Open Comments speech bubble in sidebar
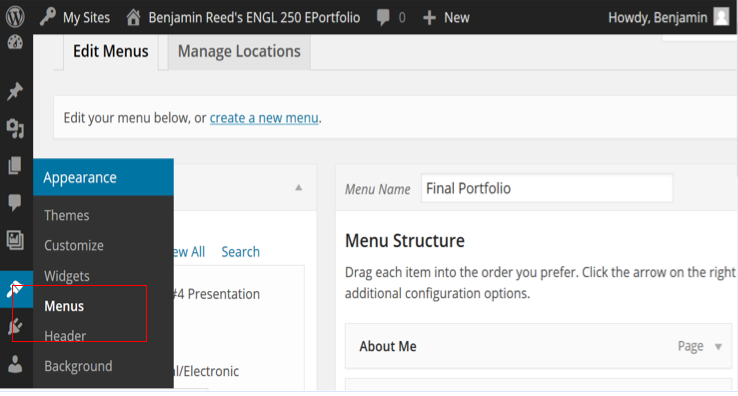Image resolution: width=738 pixels, height=396 pixels. 15,202
